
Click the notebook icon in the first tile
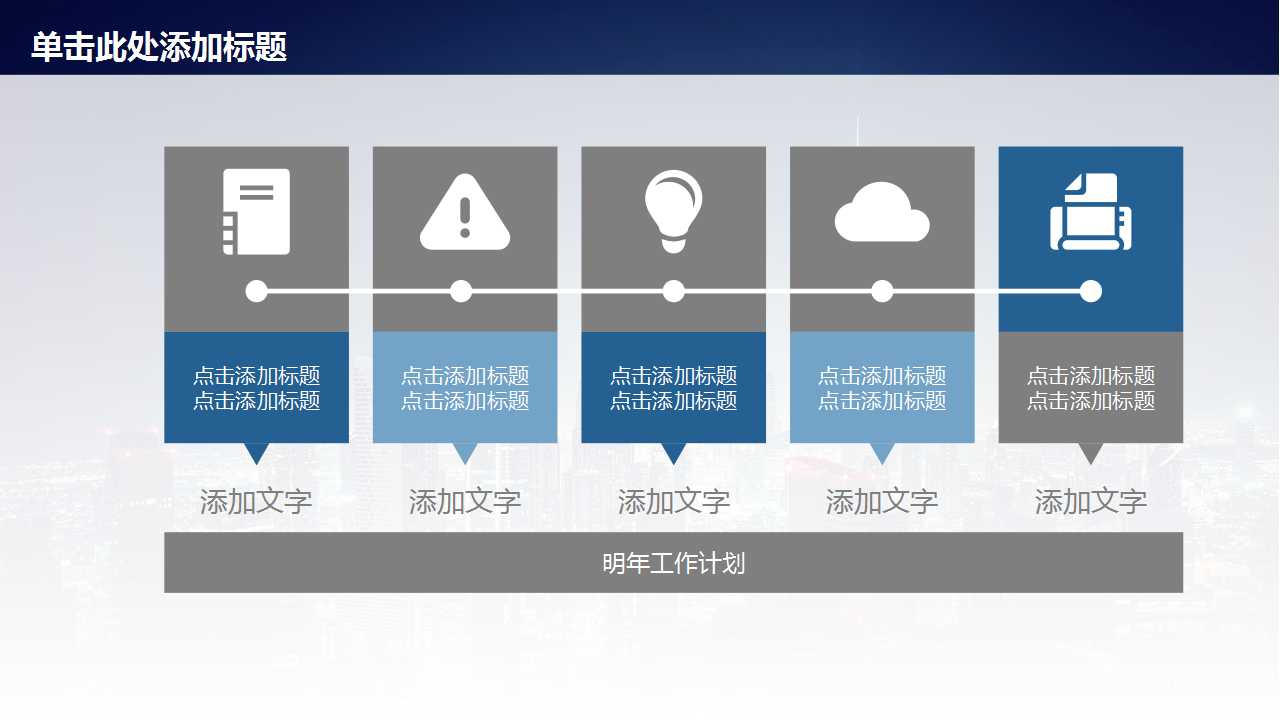[256, 211]
